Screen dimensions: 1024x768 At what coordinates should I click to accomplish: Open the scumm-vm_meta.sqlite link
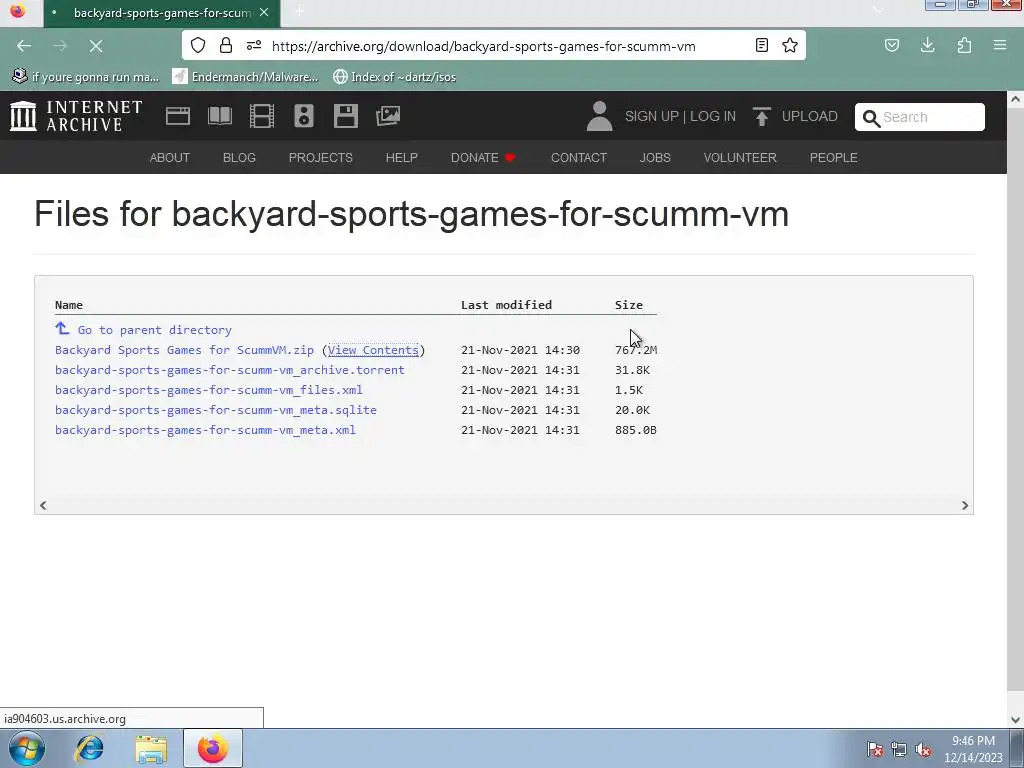tap(216, 410)
